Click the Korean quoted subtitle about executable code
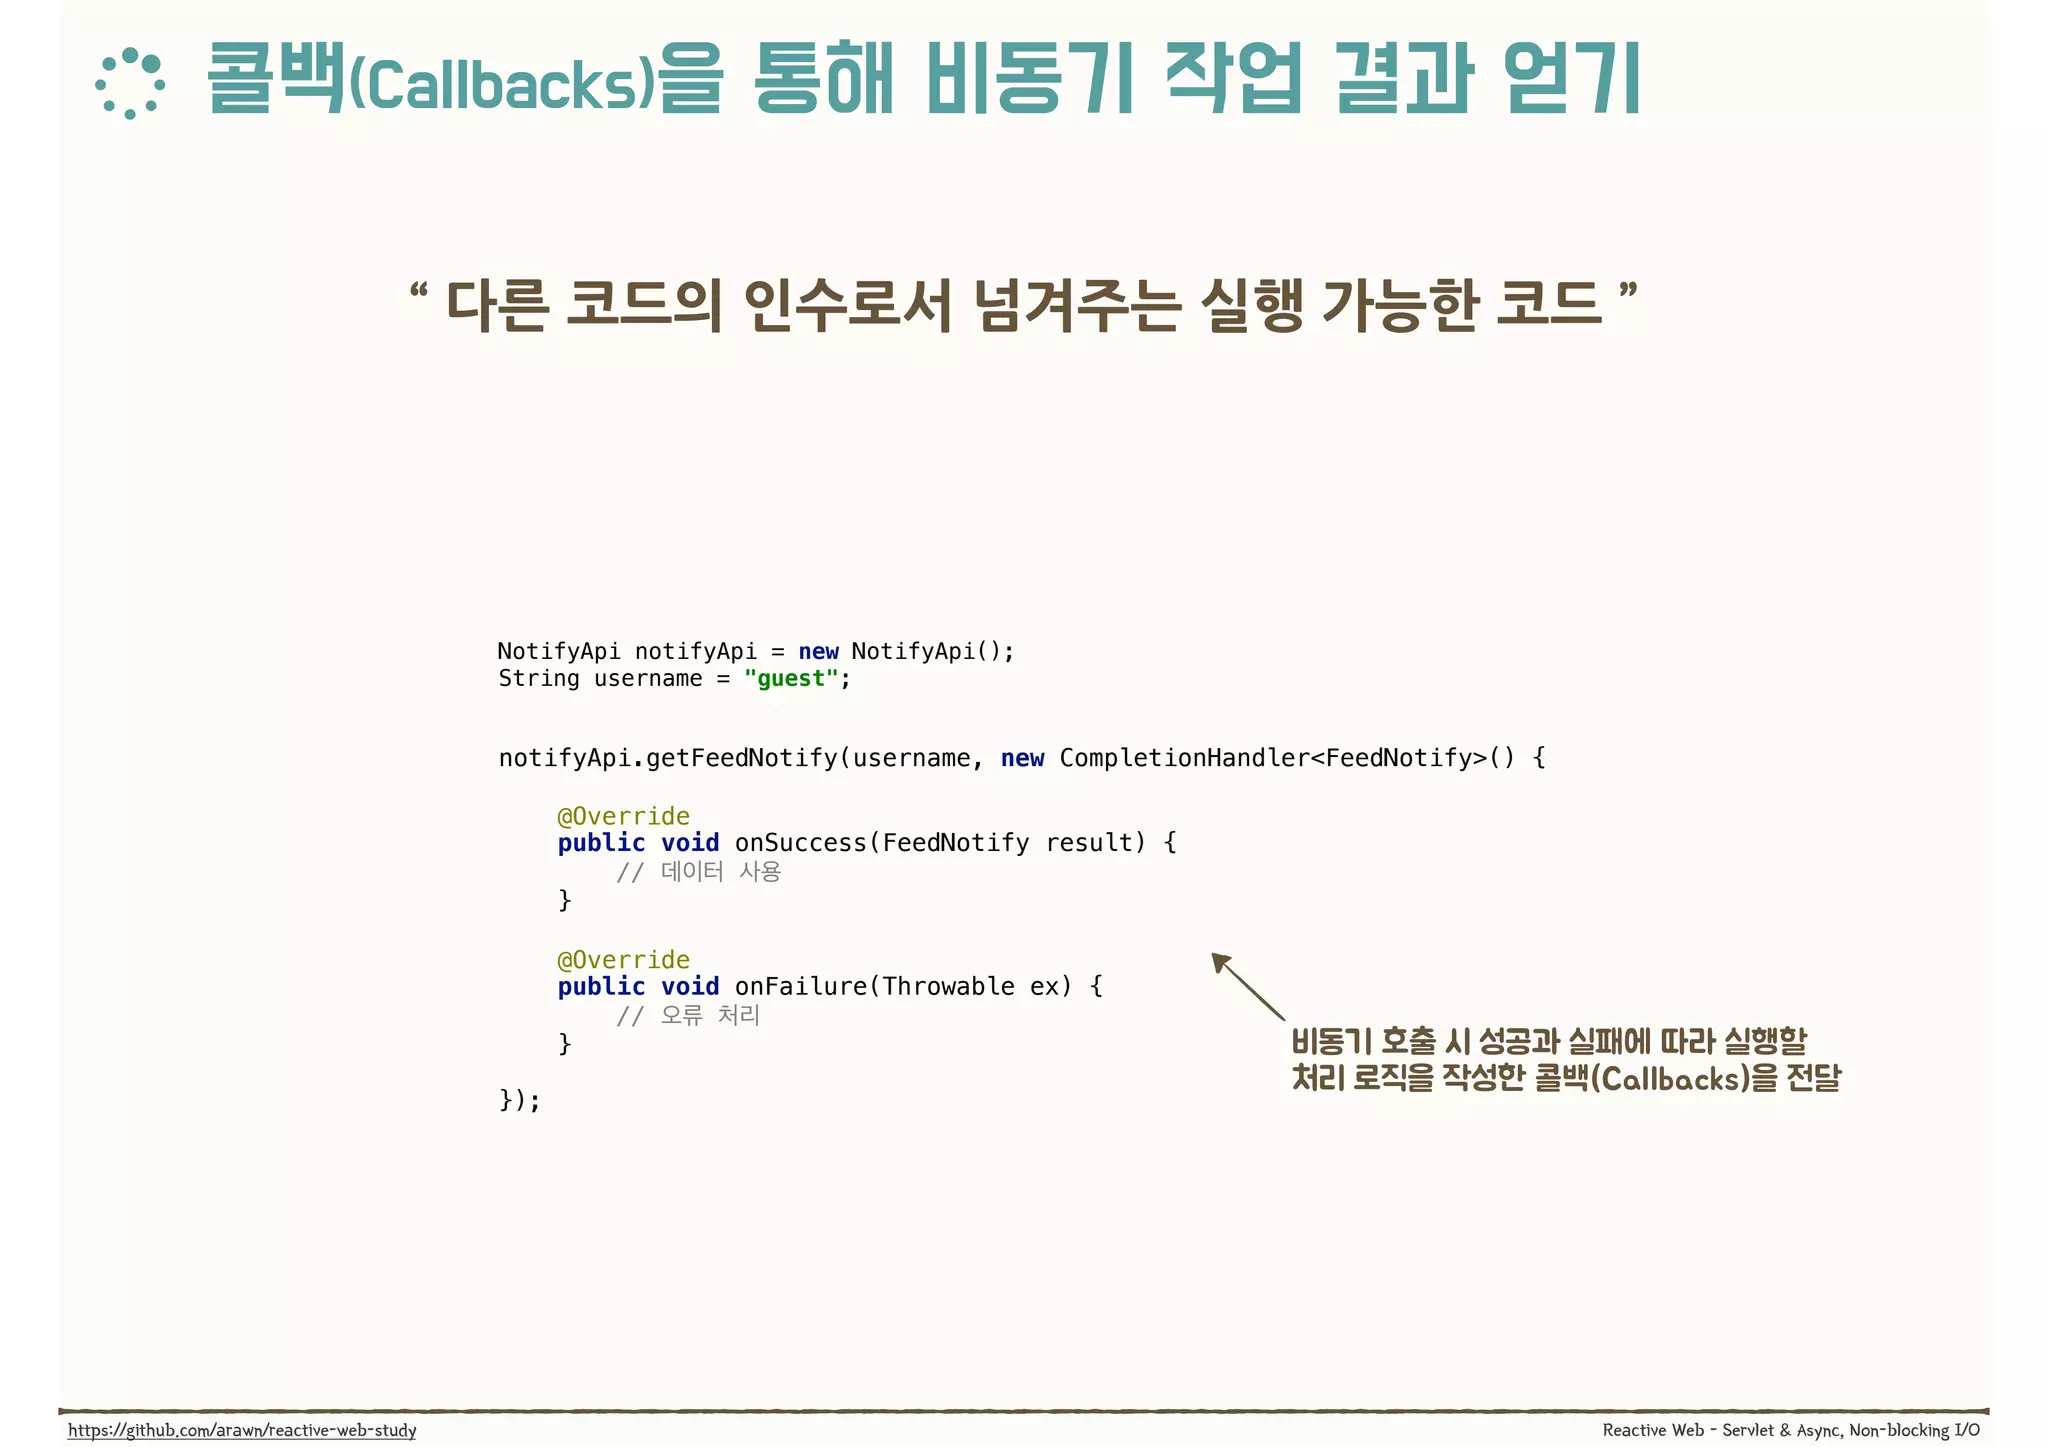Viewport: 2048px width, 1447px height. click(1023, 305)
